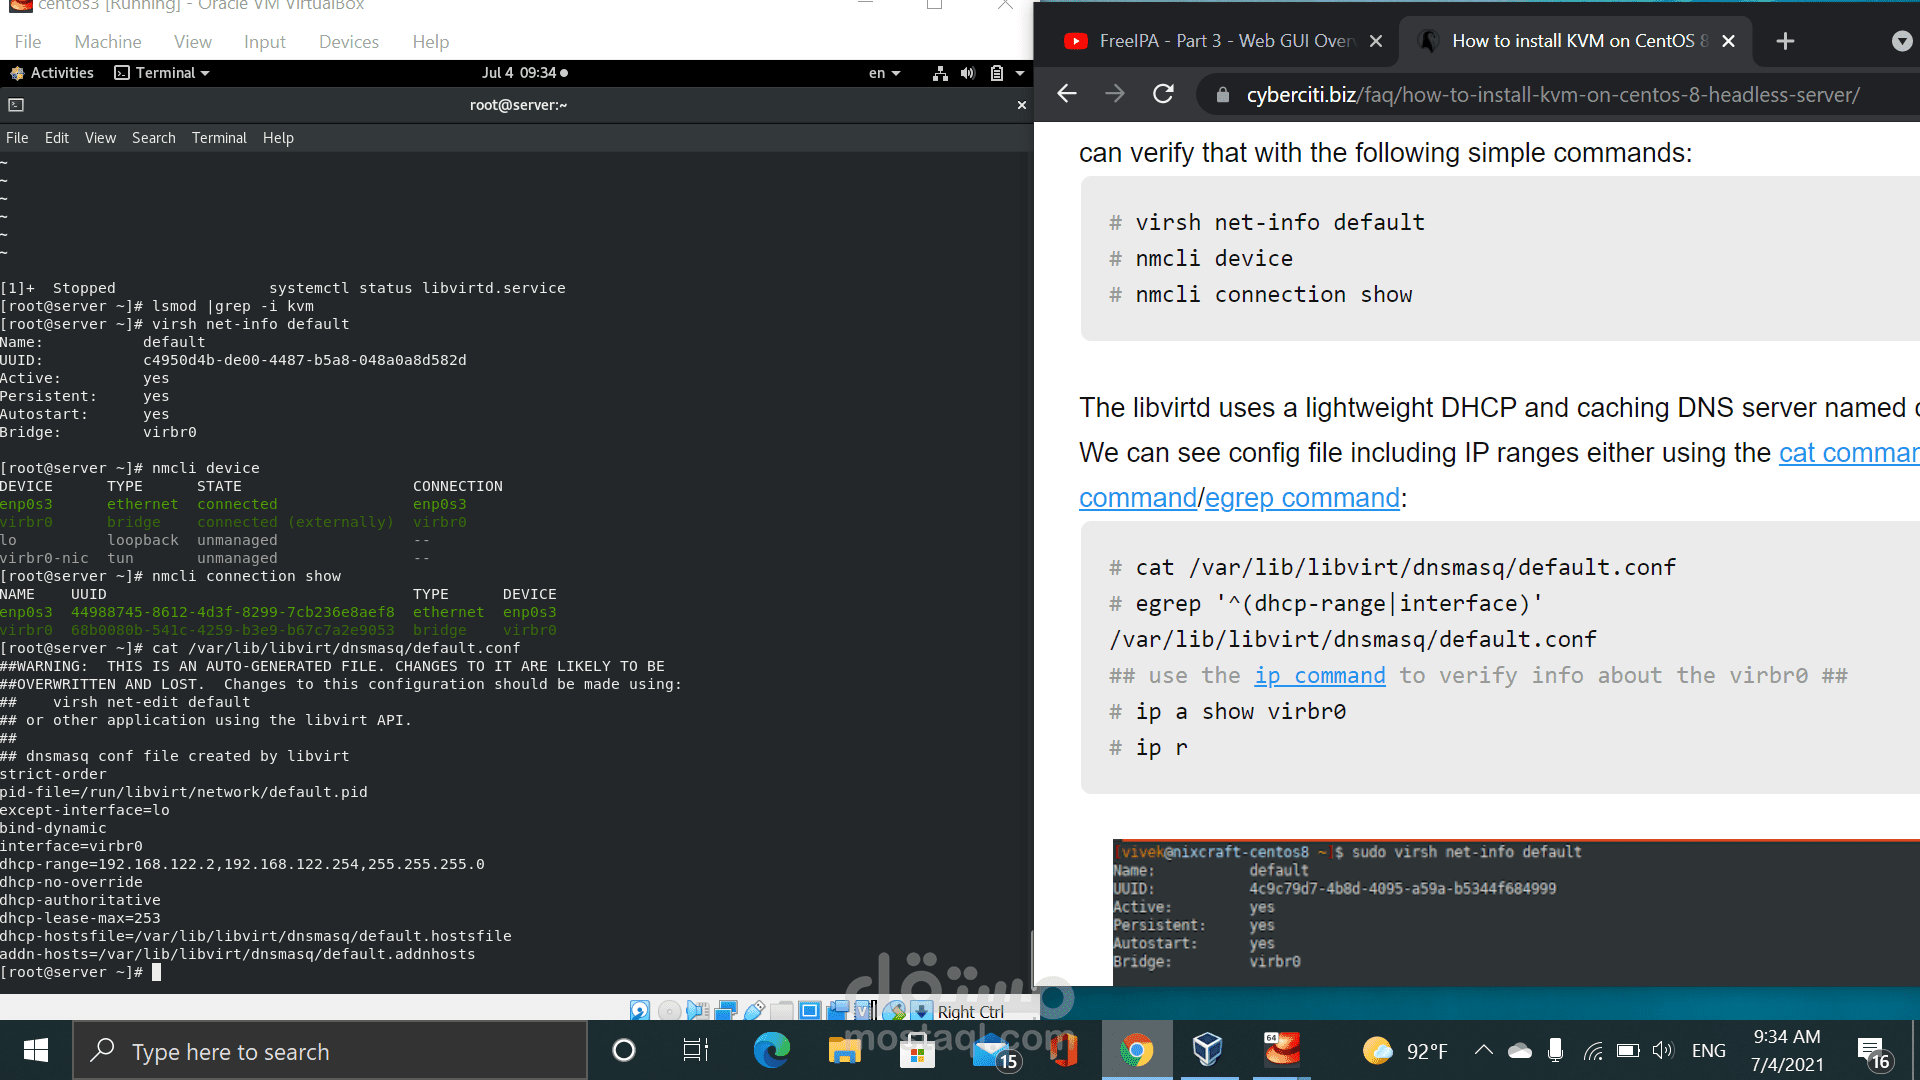This screenshot has width=1920, height=1080.
Task: Go forward in Chrome browser
Action: click(1115, 94)
